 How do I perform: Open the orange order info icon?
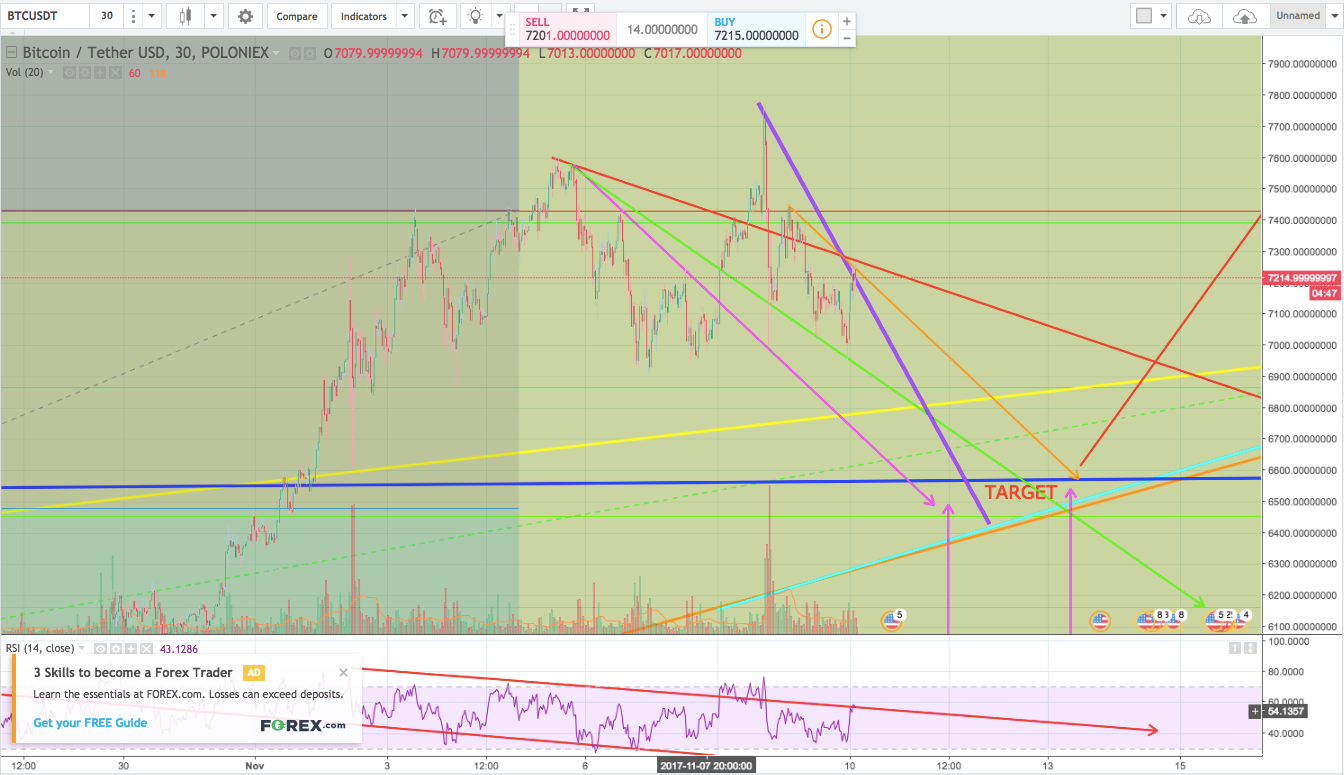click(x=821, y=29)
